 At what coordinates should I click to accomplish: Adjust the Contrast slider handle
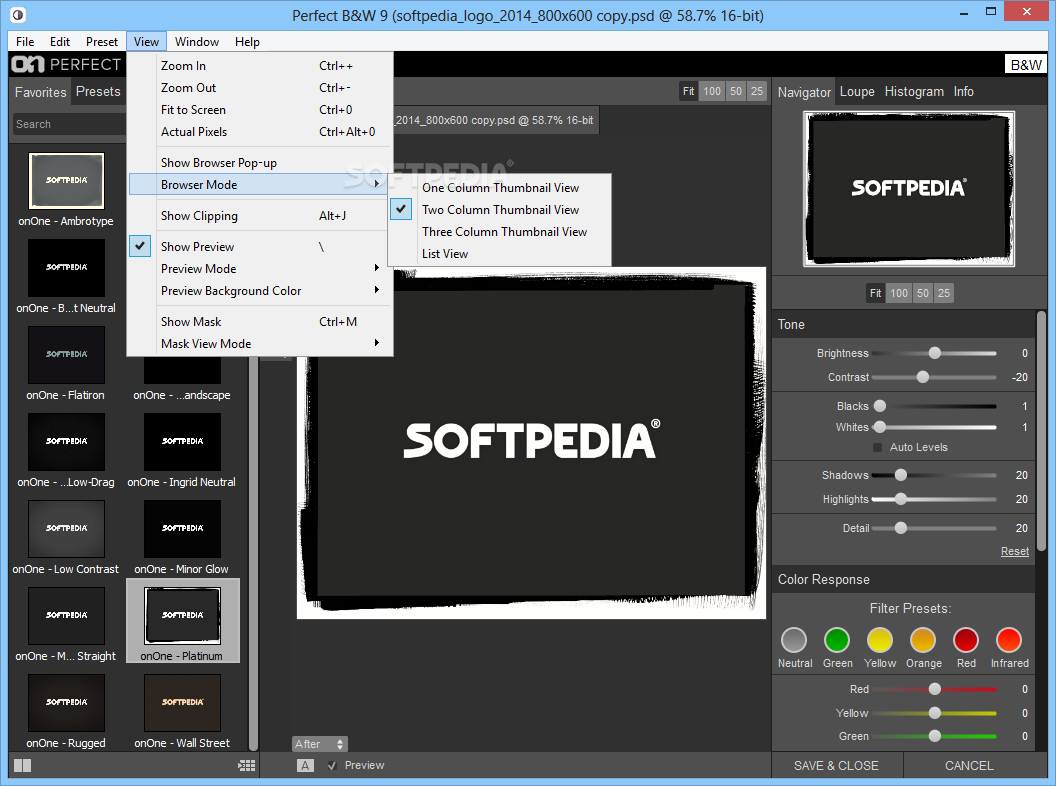(923, 377)
